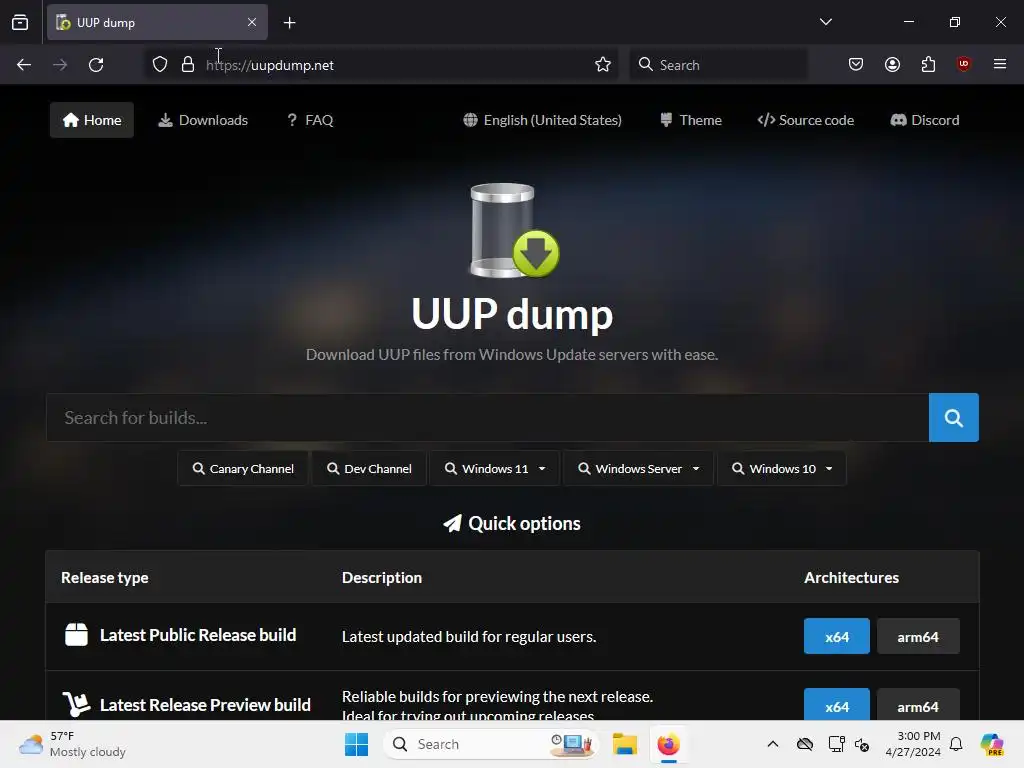Viewport: 1024px width, 768px height.
Task: Select x64 for Latest Release Preview build
Action: [x=837, y=705]
